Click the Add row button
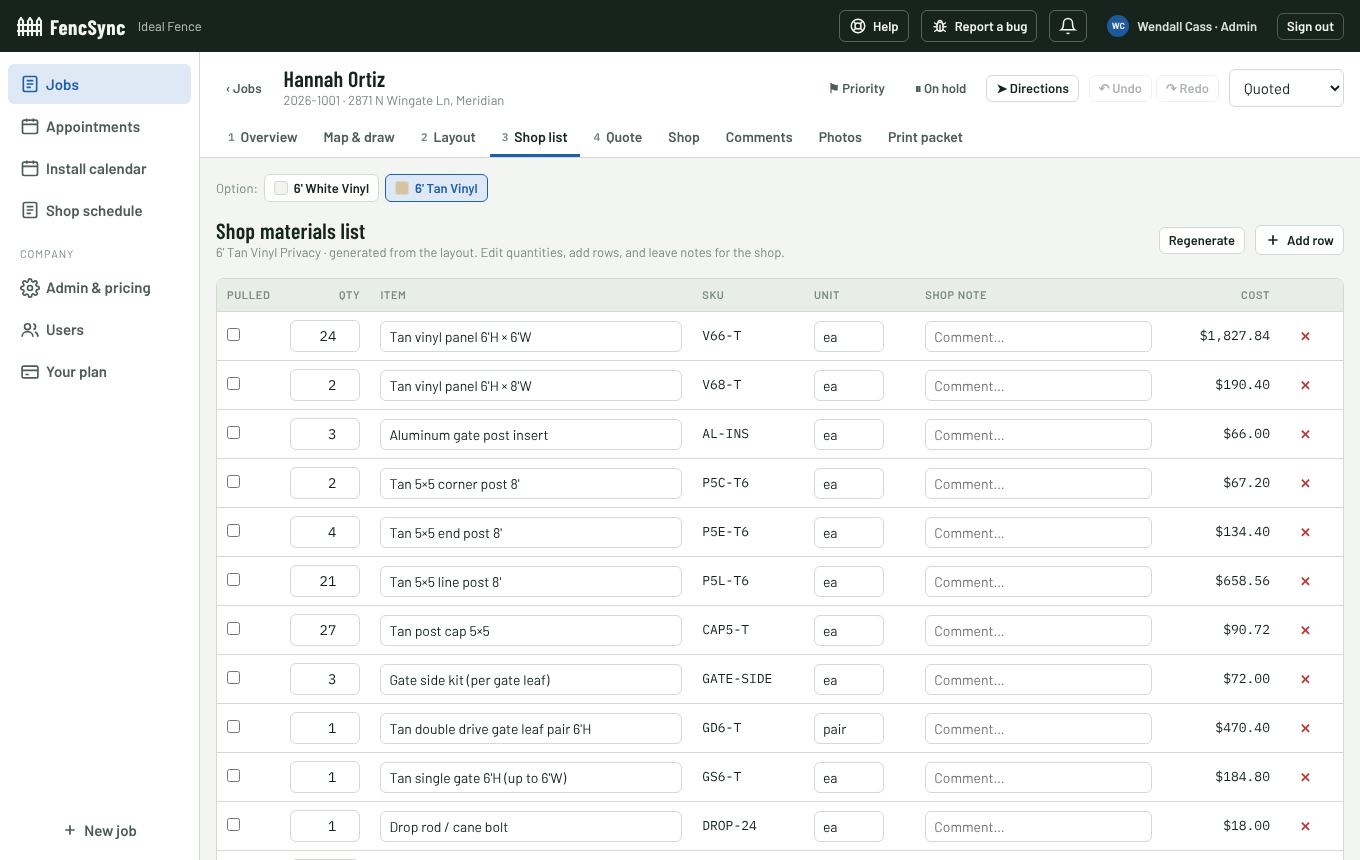Image resolution: width=1360 pixels, height=860 pixels. coord(1299,240)
